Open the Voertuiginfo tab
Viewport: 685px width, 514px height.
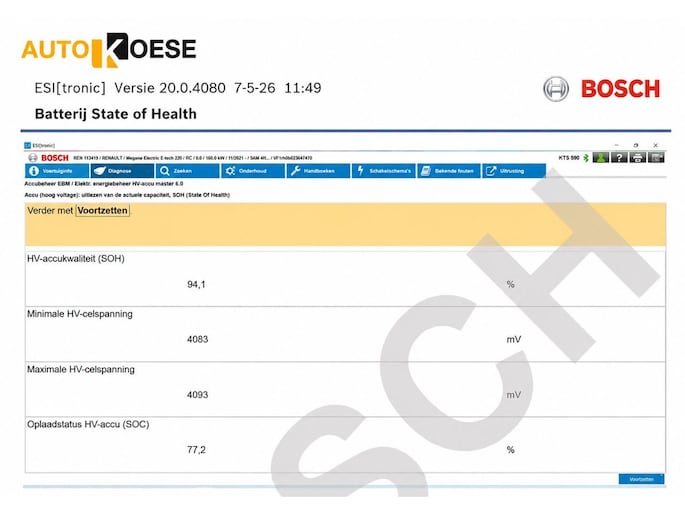[57, 171]
